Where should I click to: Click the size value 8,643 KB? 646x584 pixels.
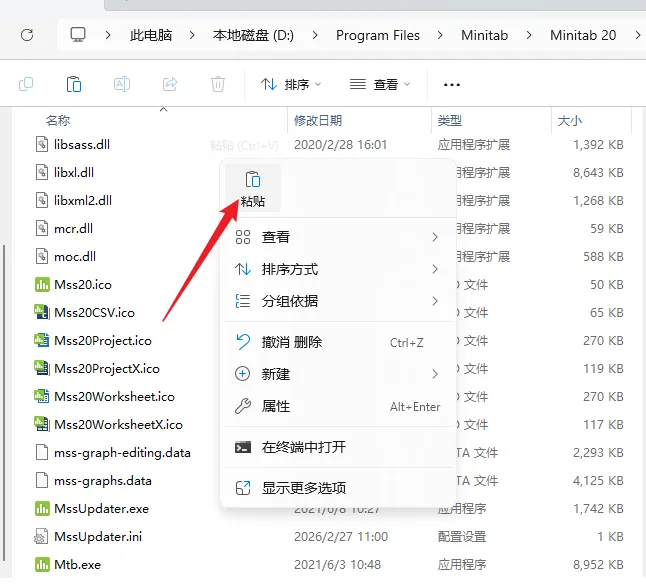598,173
